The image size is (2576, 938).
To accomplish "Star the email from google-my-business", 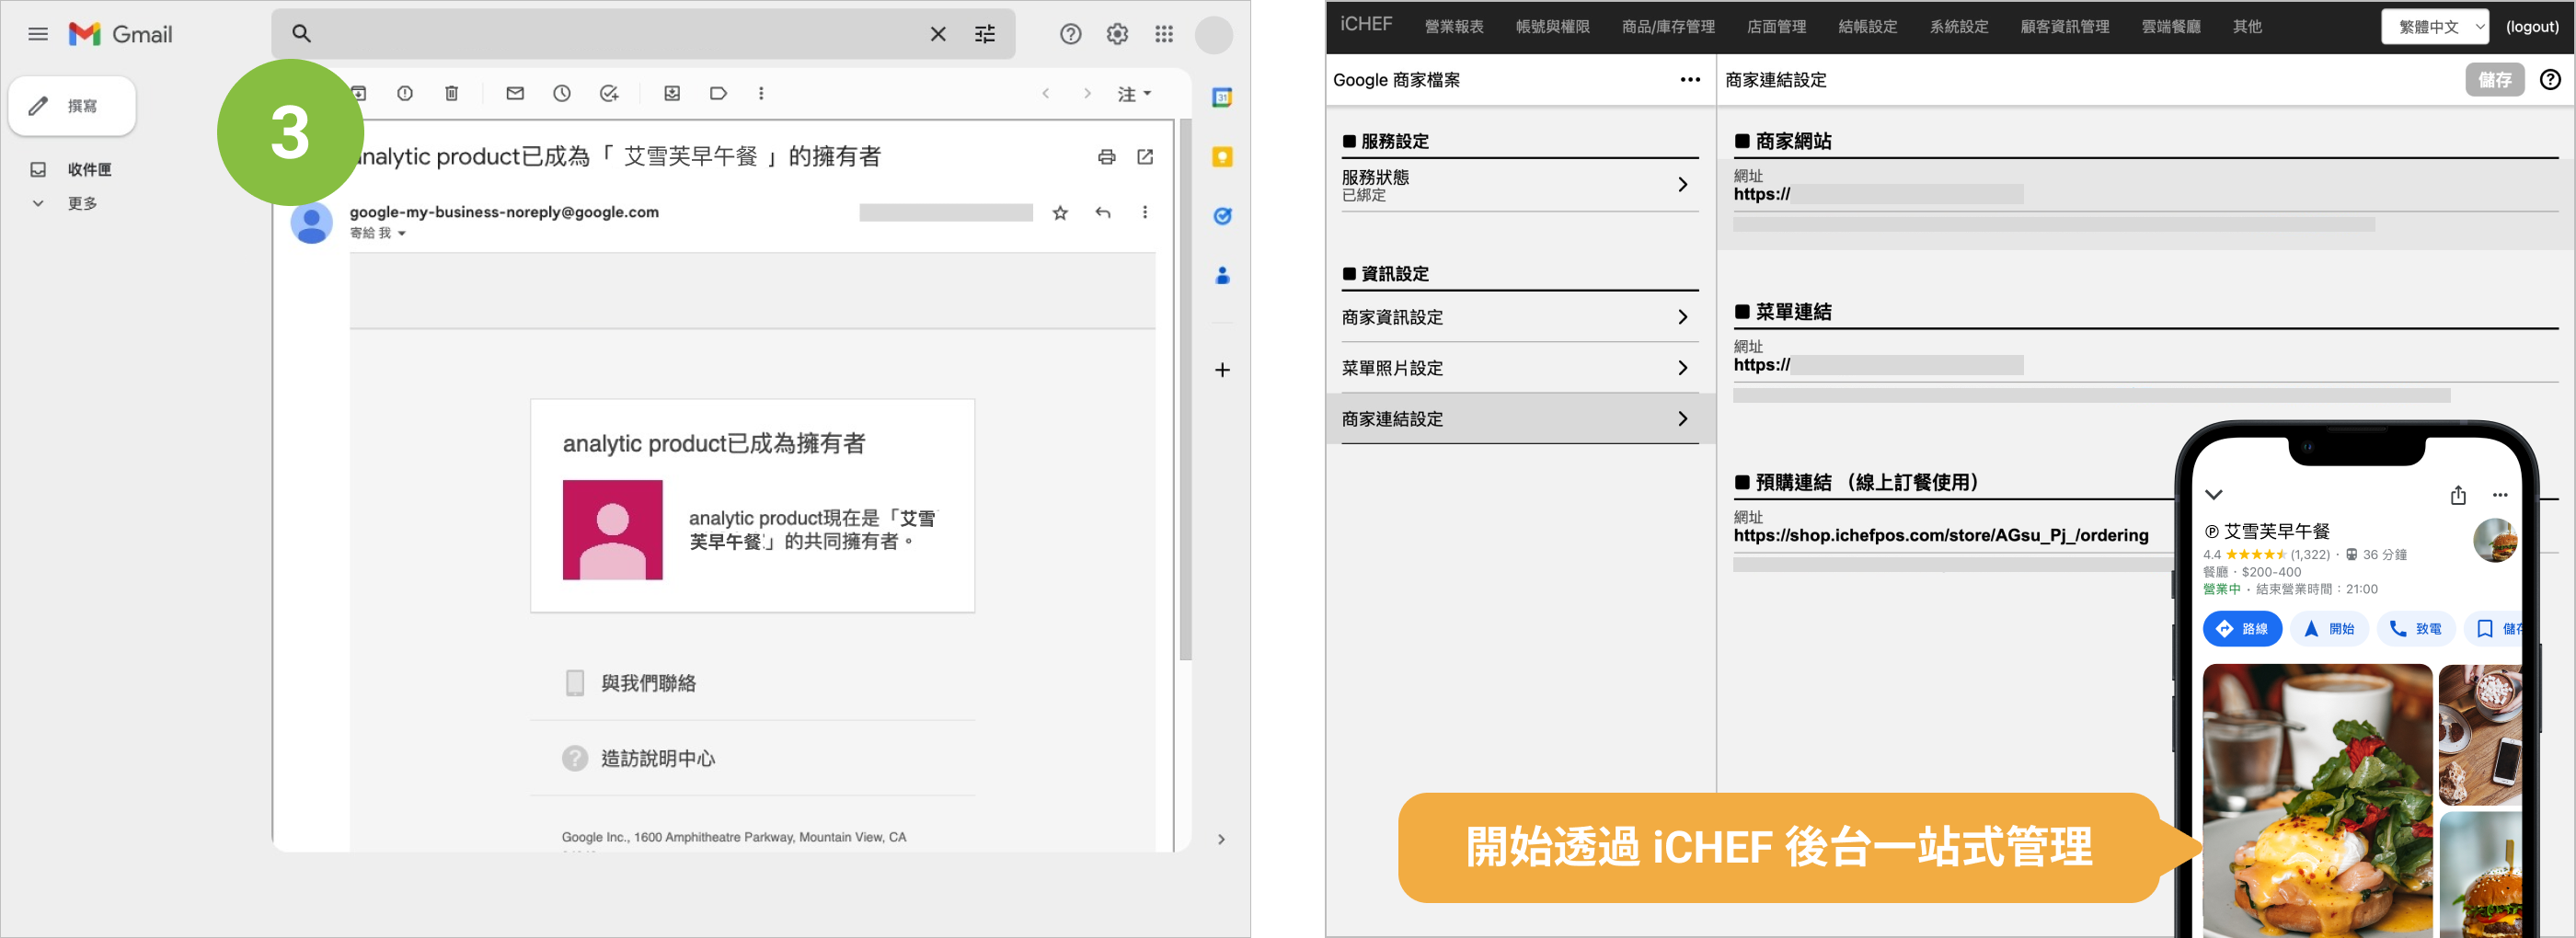I will [1060, 212].
